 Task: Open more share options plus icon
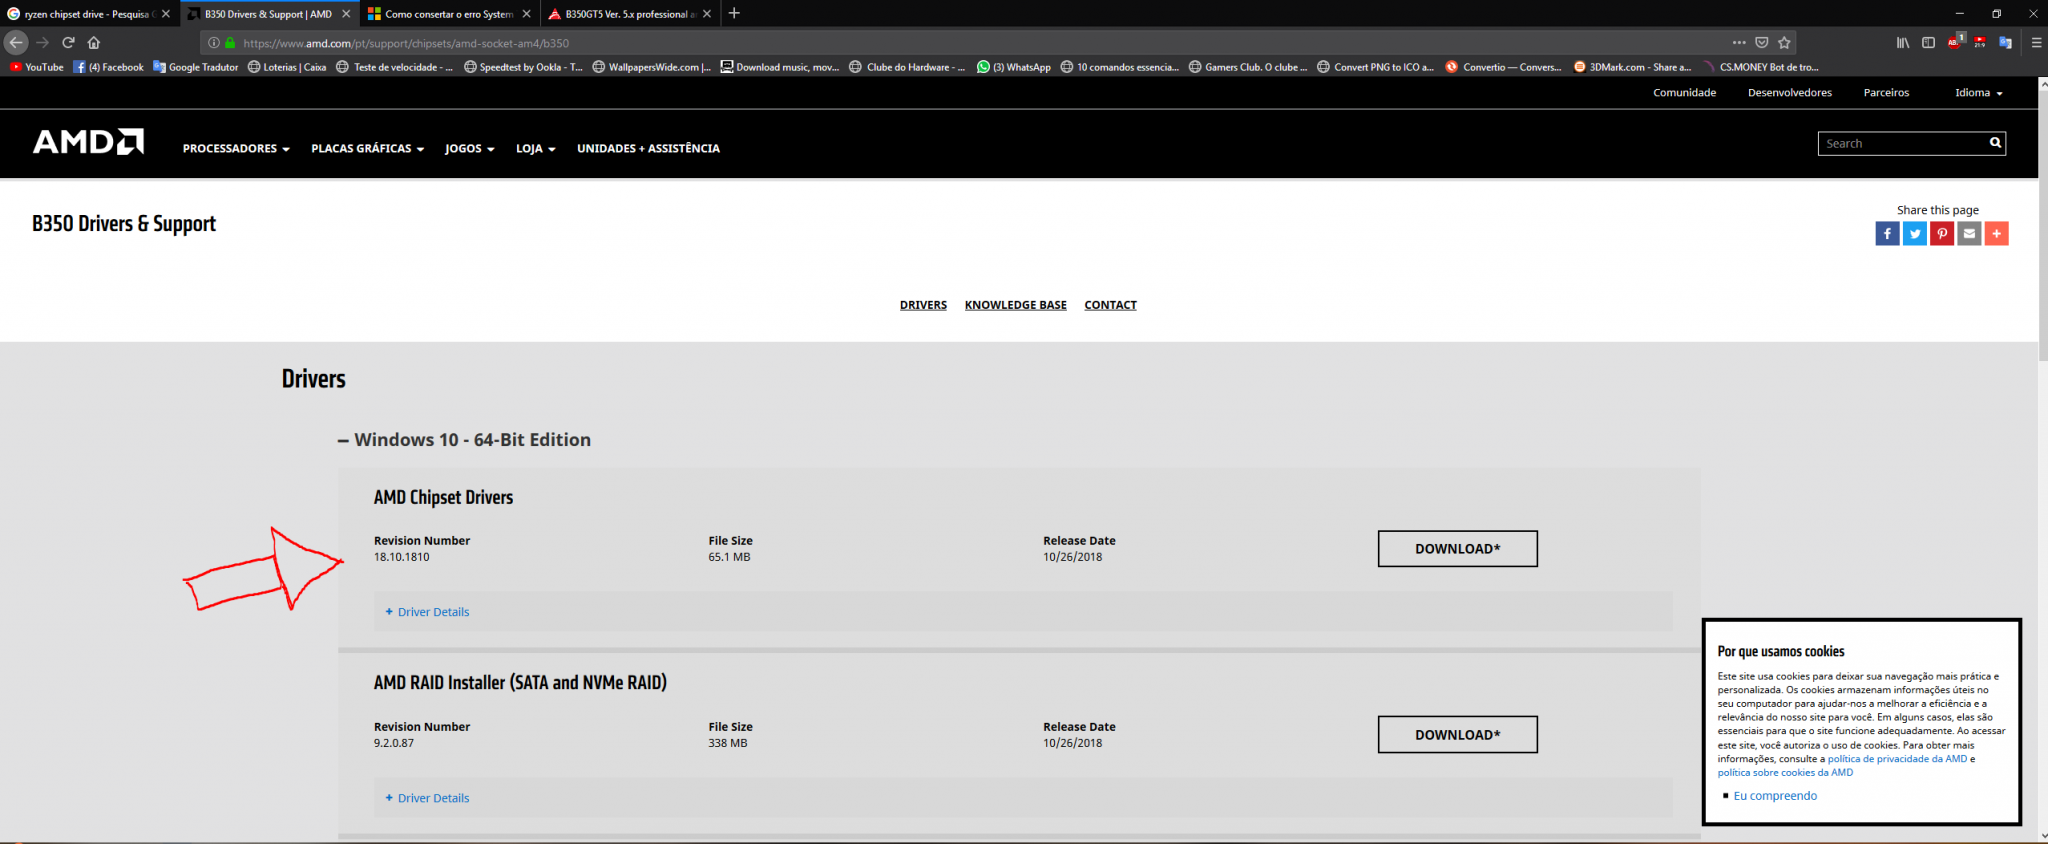(1996, 233)
